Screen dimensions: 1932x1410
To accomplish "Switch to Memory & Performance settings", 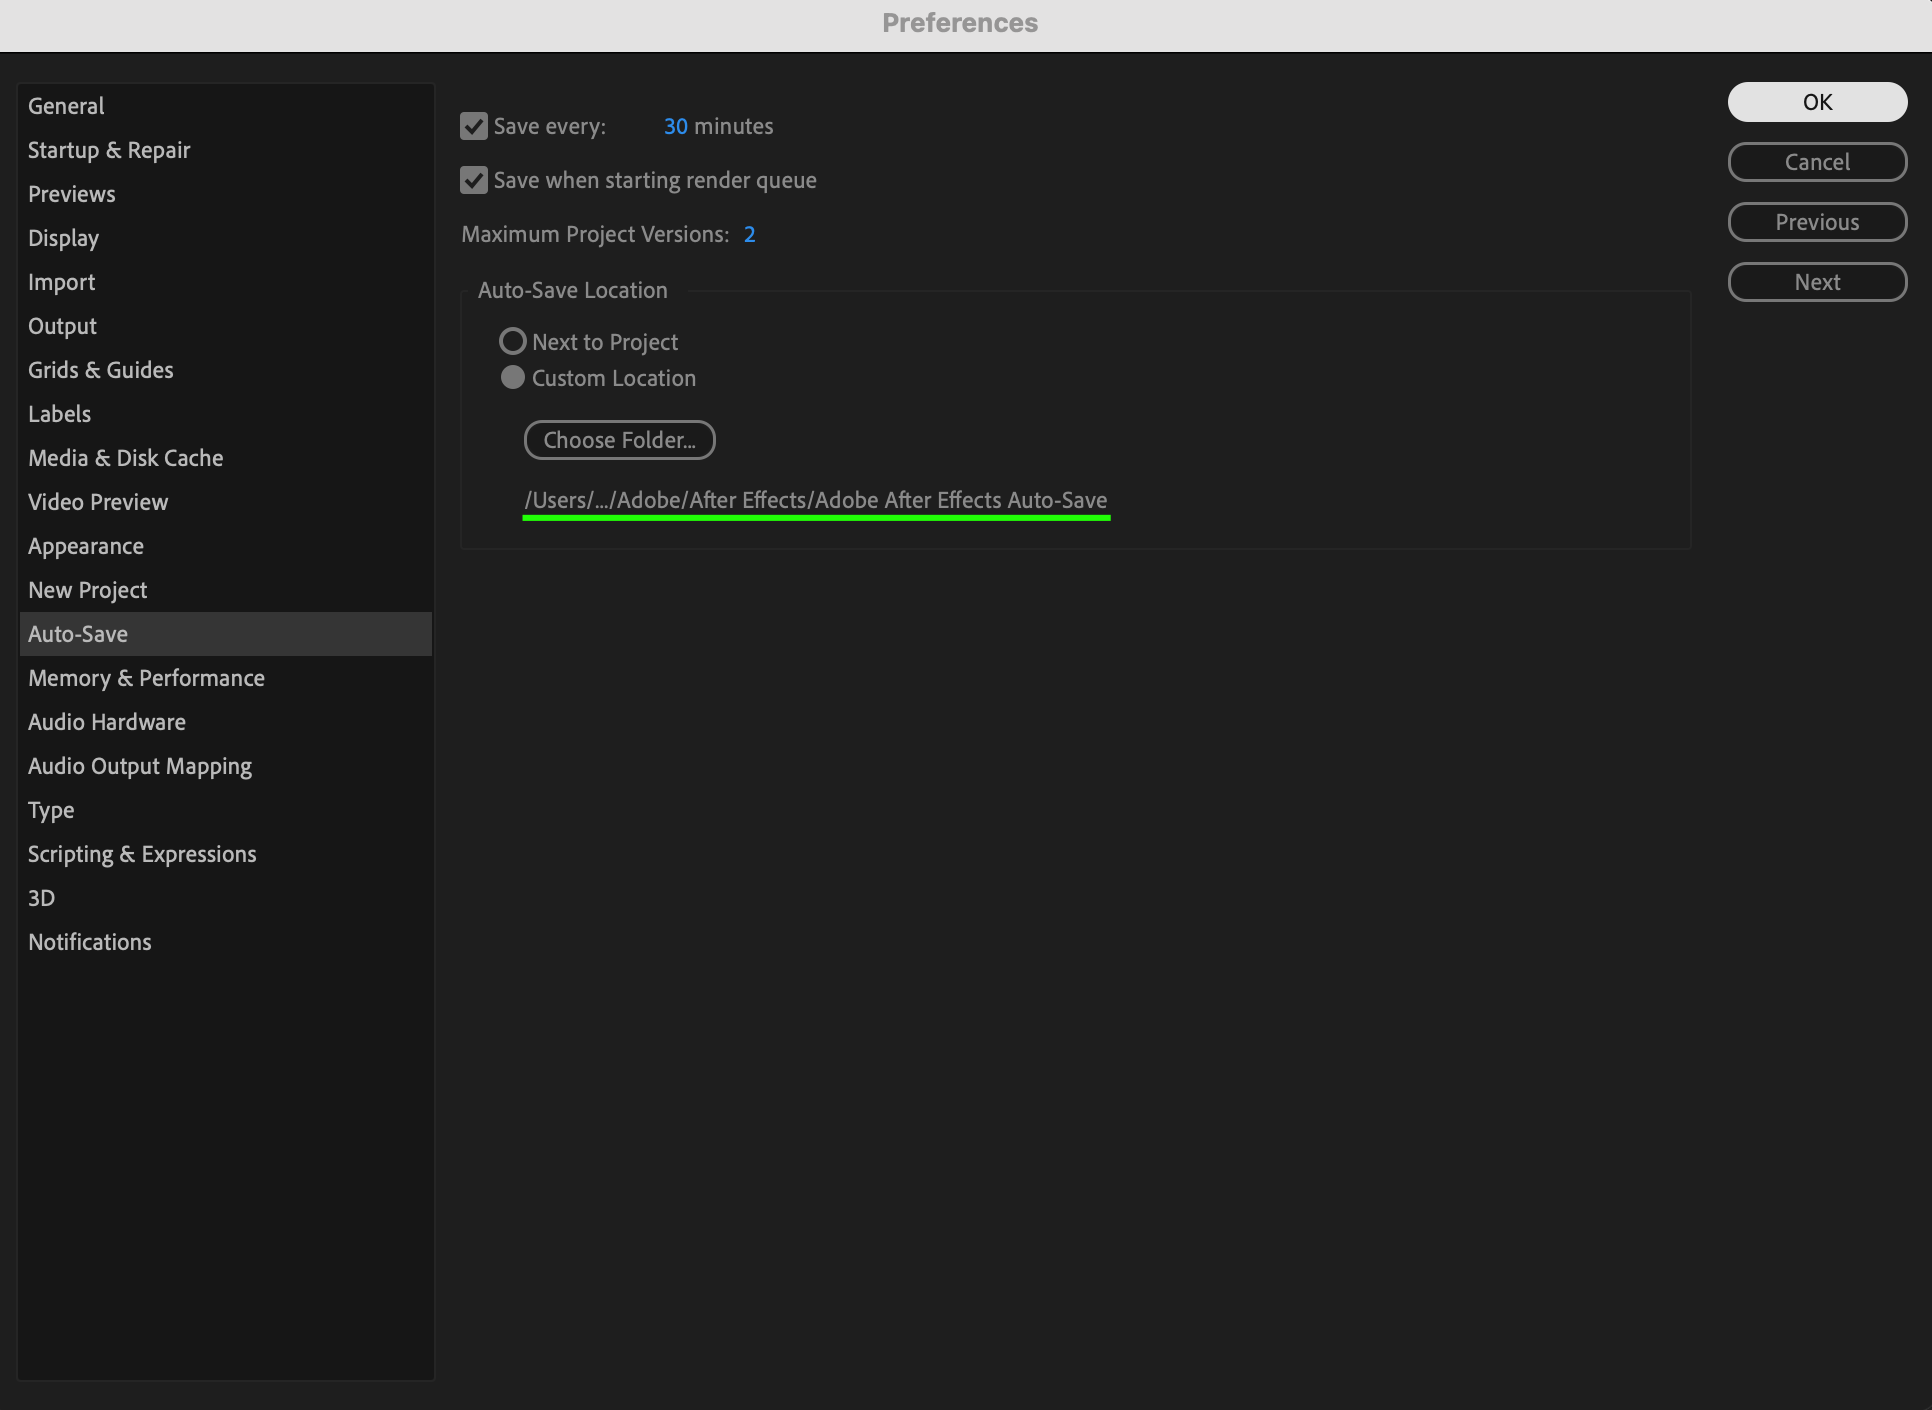I will [x=146, y=678].
